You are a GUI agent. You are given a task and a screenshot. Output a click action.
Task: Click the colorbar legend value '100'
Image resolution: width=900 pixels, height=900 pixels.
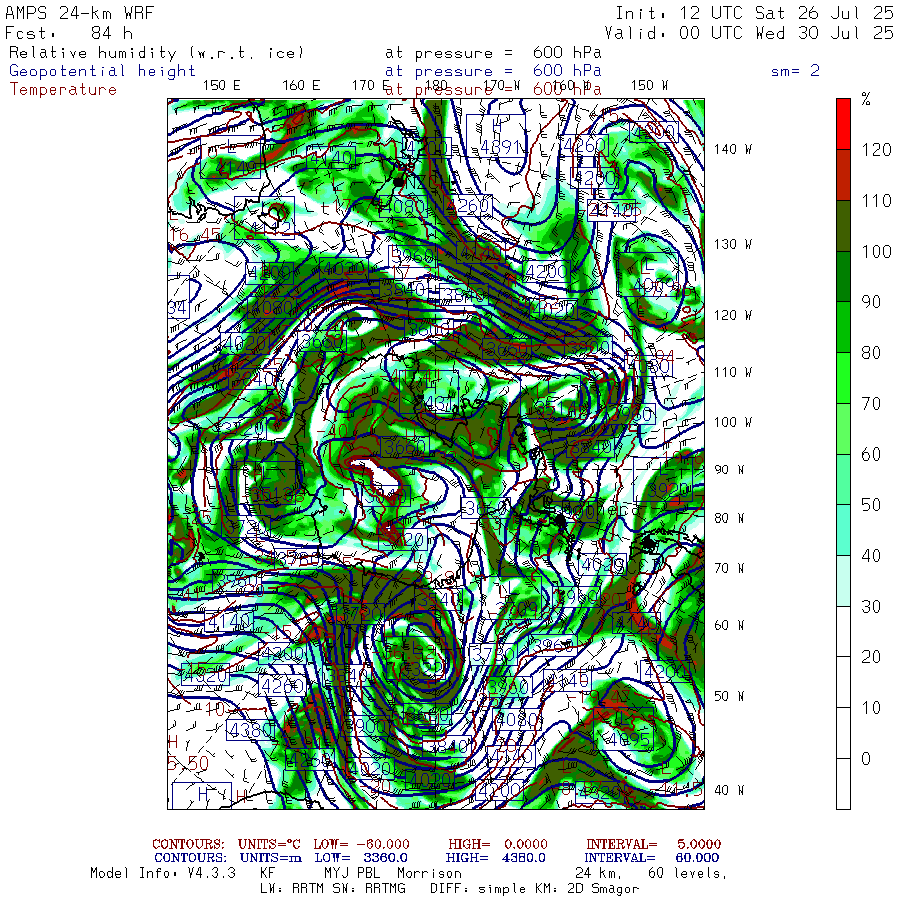click(876, 251)
